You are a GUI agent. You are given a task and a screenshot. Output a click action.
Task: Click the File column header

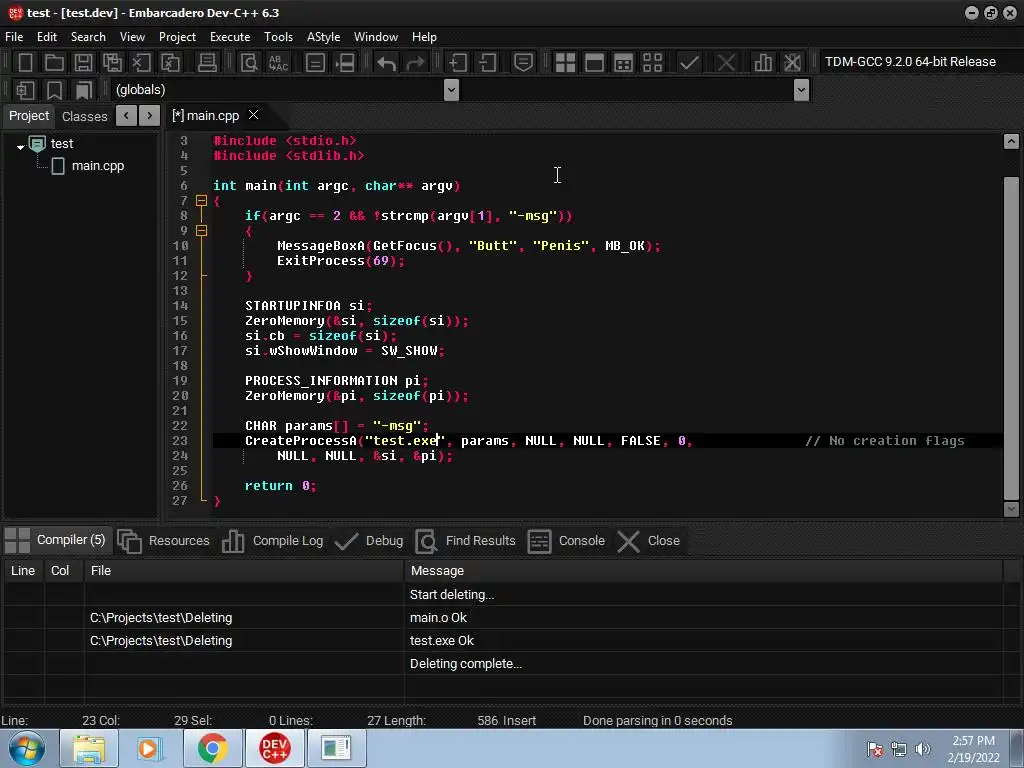(244, 571)
